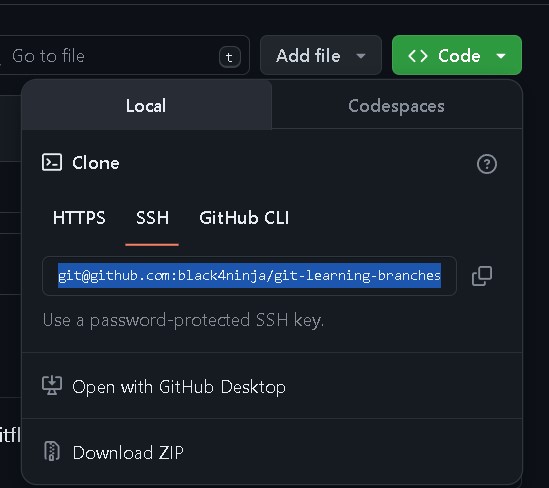
Task: Expand the Add file dropdown arrow
Action: (x=361, y=56)
